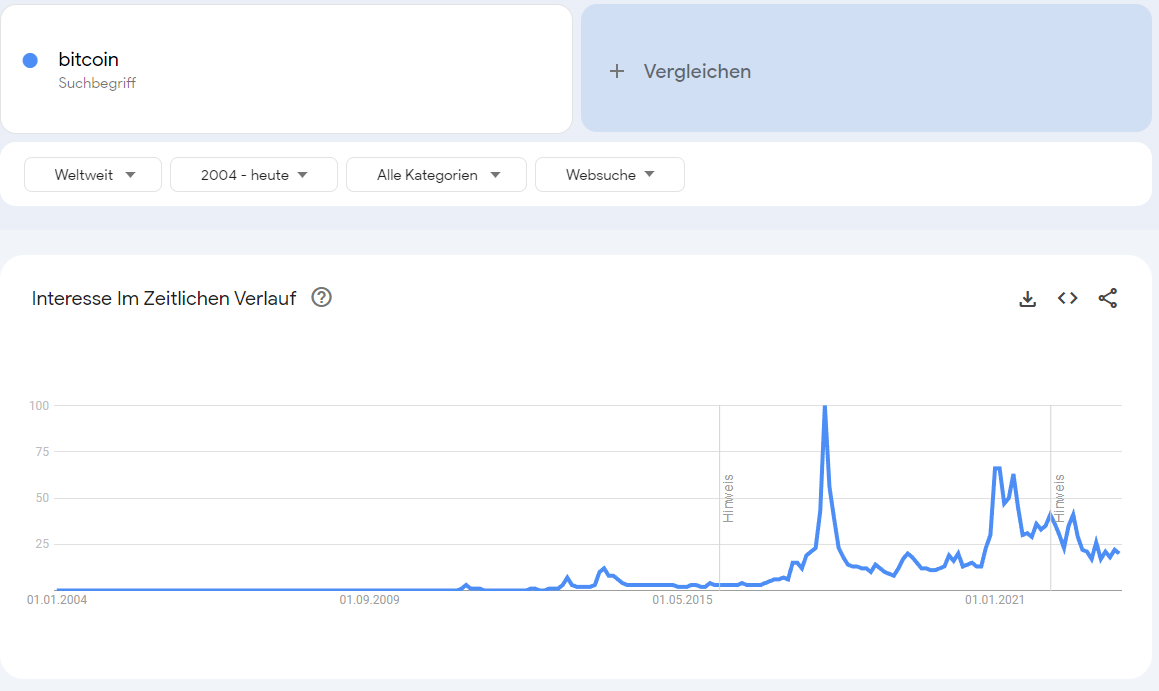Click the 2017 peak at 100 on chart
The height and width of the screenshot is (691, 1159).
(x=824, y=407)
